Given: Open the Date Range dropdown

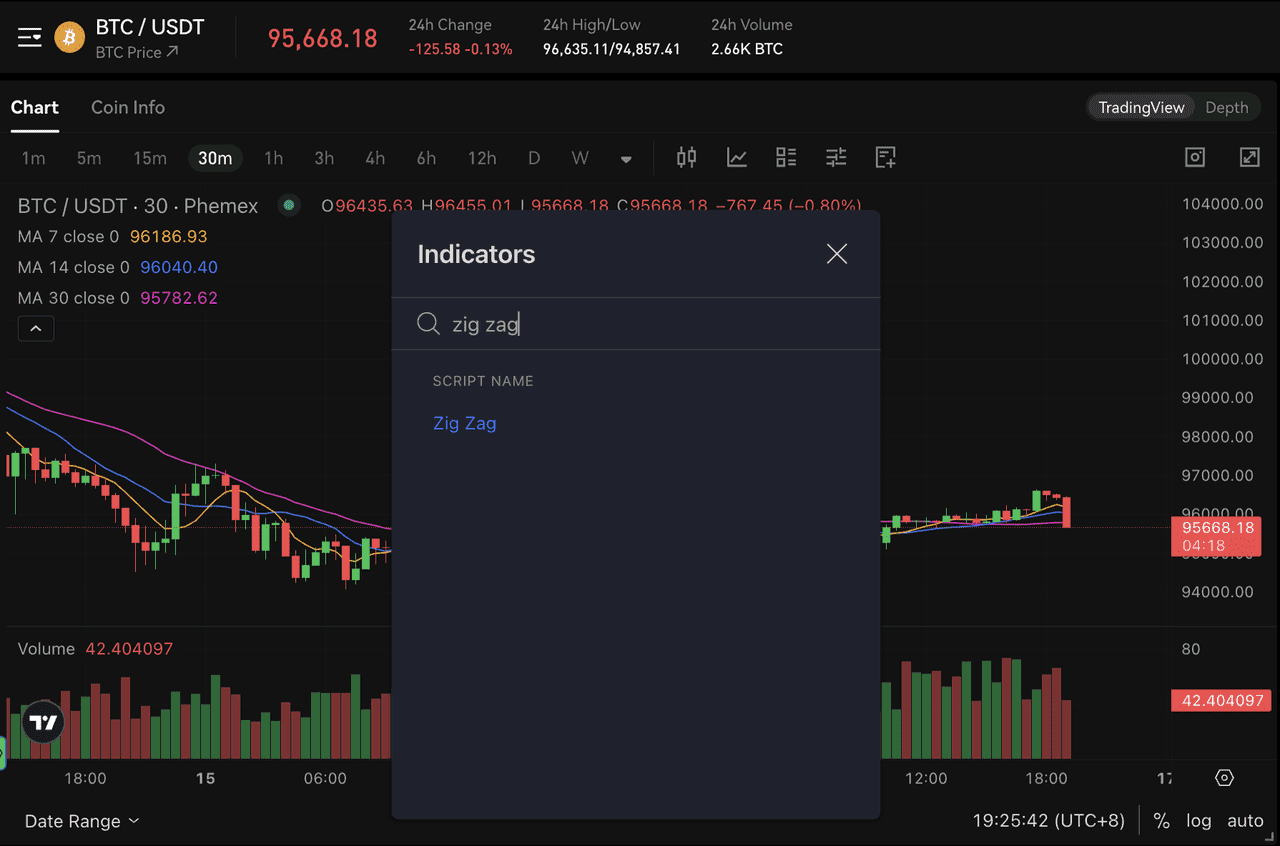Looking at the screenshot, I should point(82,821).
